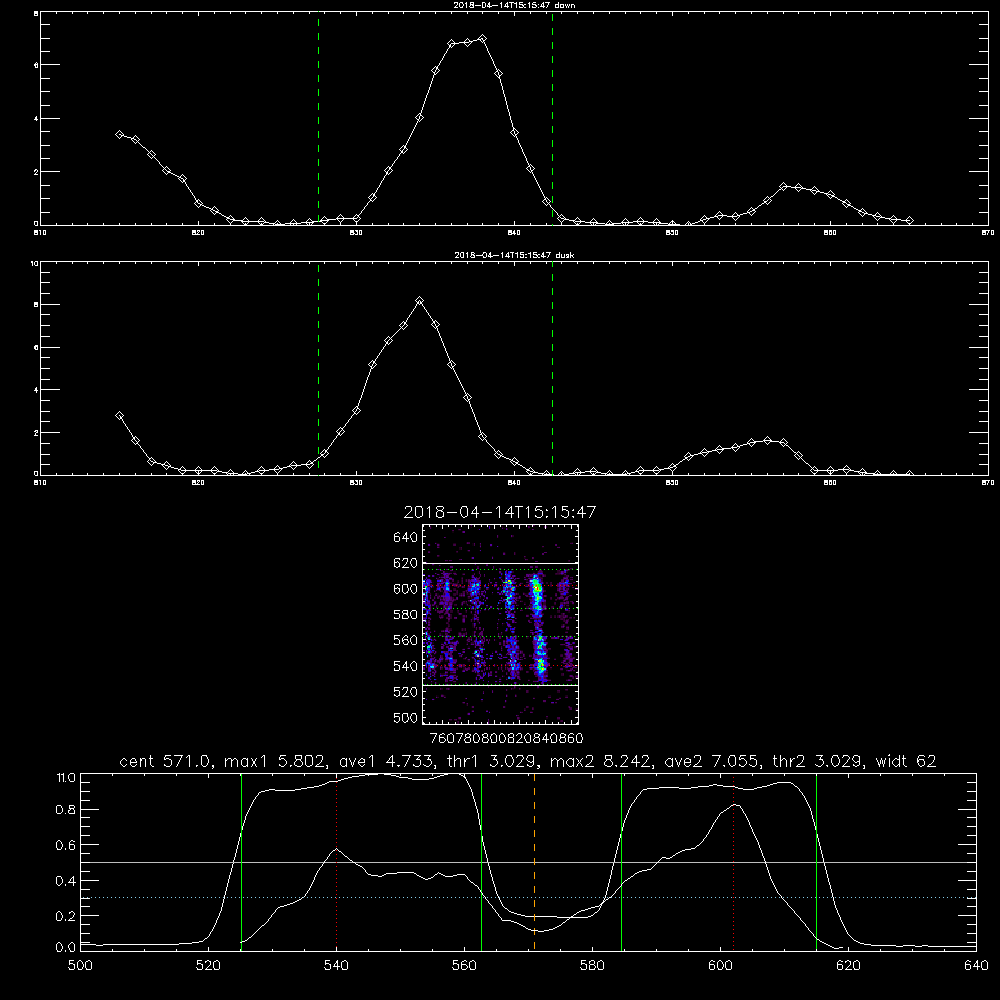This screenshot has width=1000, height=1000.
Task: Click the secondary peak diamond near 857 in dawn plot
Action: [x=783, y=186]
